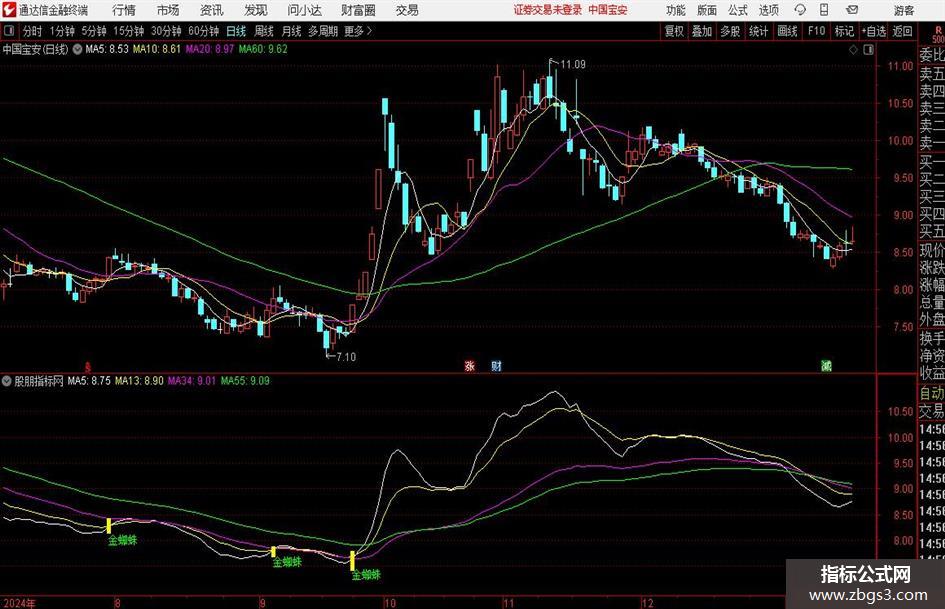Image resolution: width=945 pixels, height=609 pixels.
Task: Open the headset customer service icon
Action: click(x=800, y=10)
